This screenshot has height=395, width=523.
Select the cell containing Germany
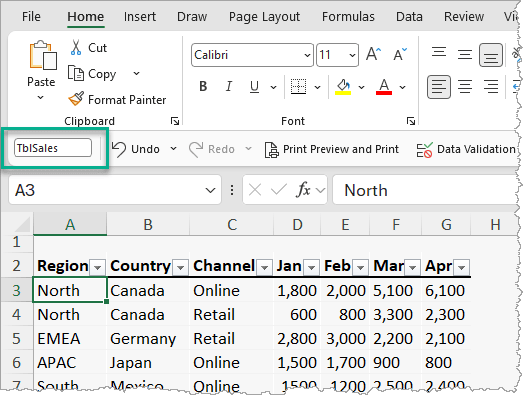(148, 338)
